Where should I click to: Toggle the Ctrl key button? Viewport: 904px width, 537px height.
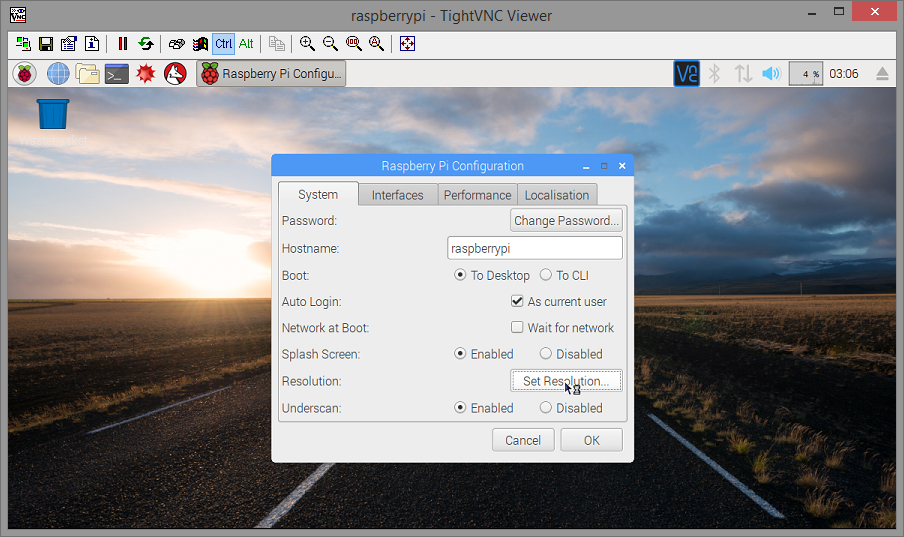(223, 44)
